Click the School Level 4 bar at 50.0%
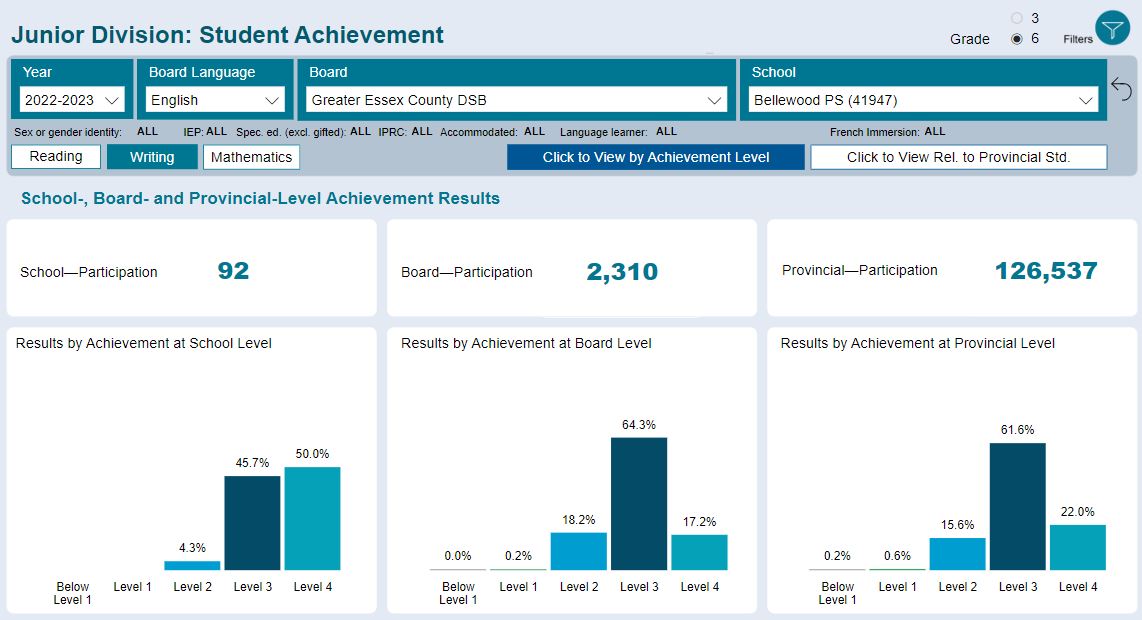Screen dimensions: 1142x620 coord(312,518)
